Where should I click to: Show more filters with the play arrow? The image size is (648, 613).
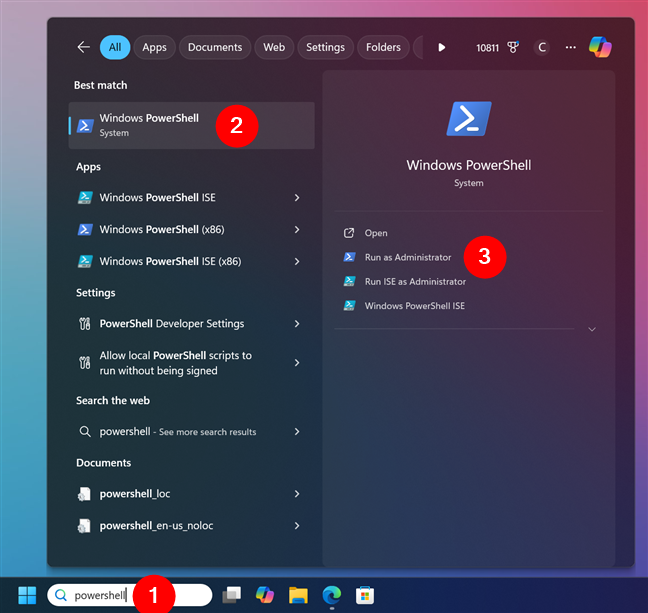pos(441,48)
